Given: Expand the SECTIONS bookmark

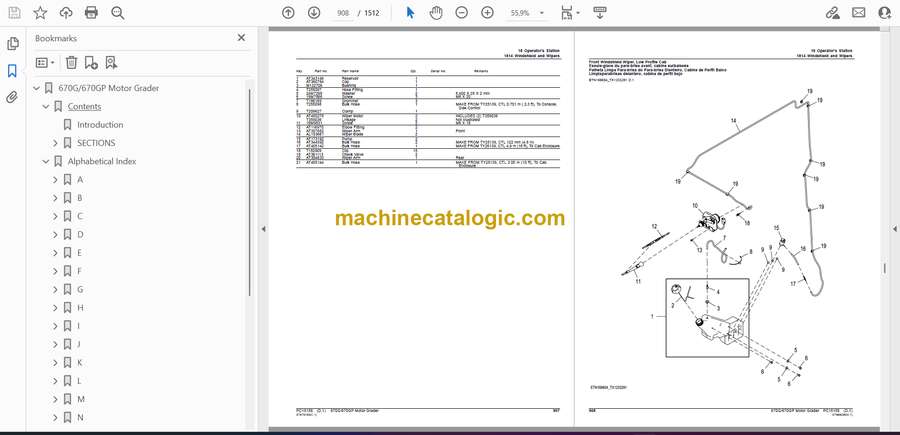Looking at the screenshot, I should (x=55, y=143).
